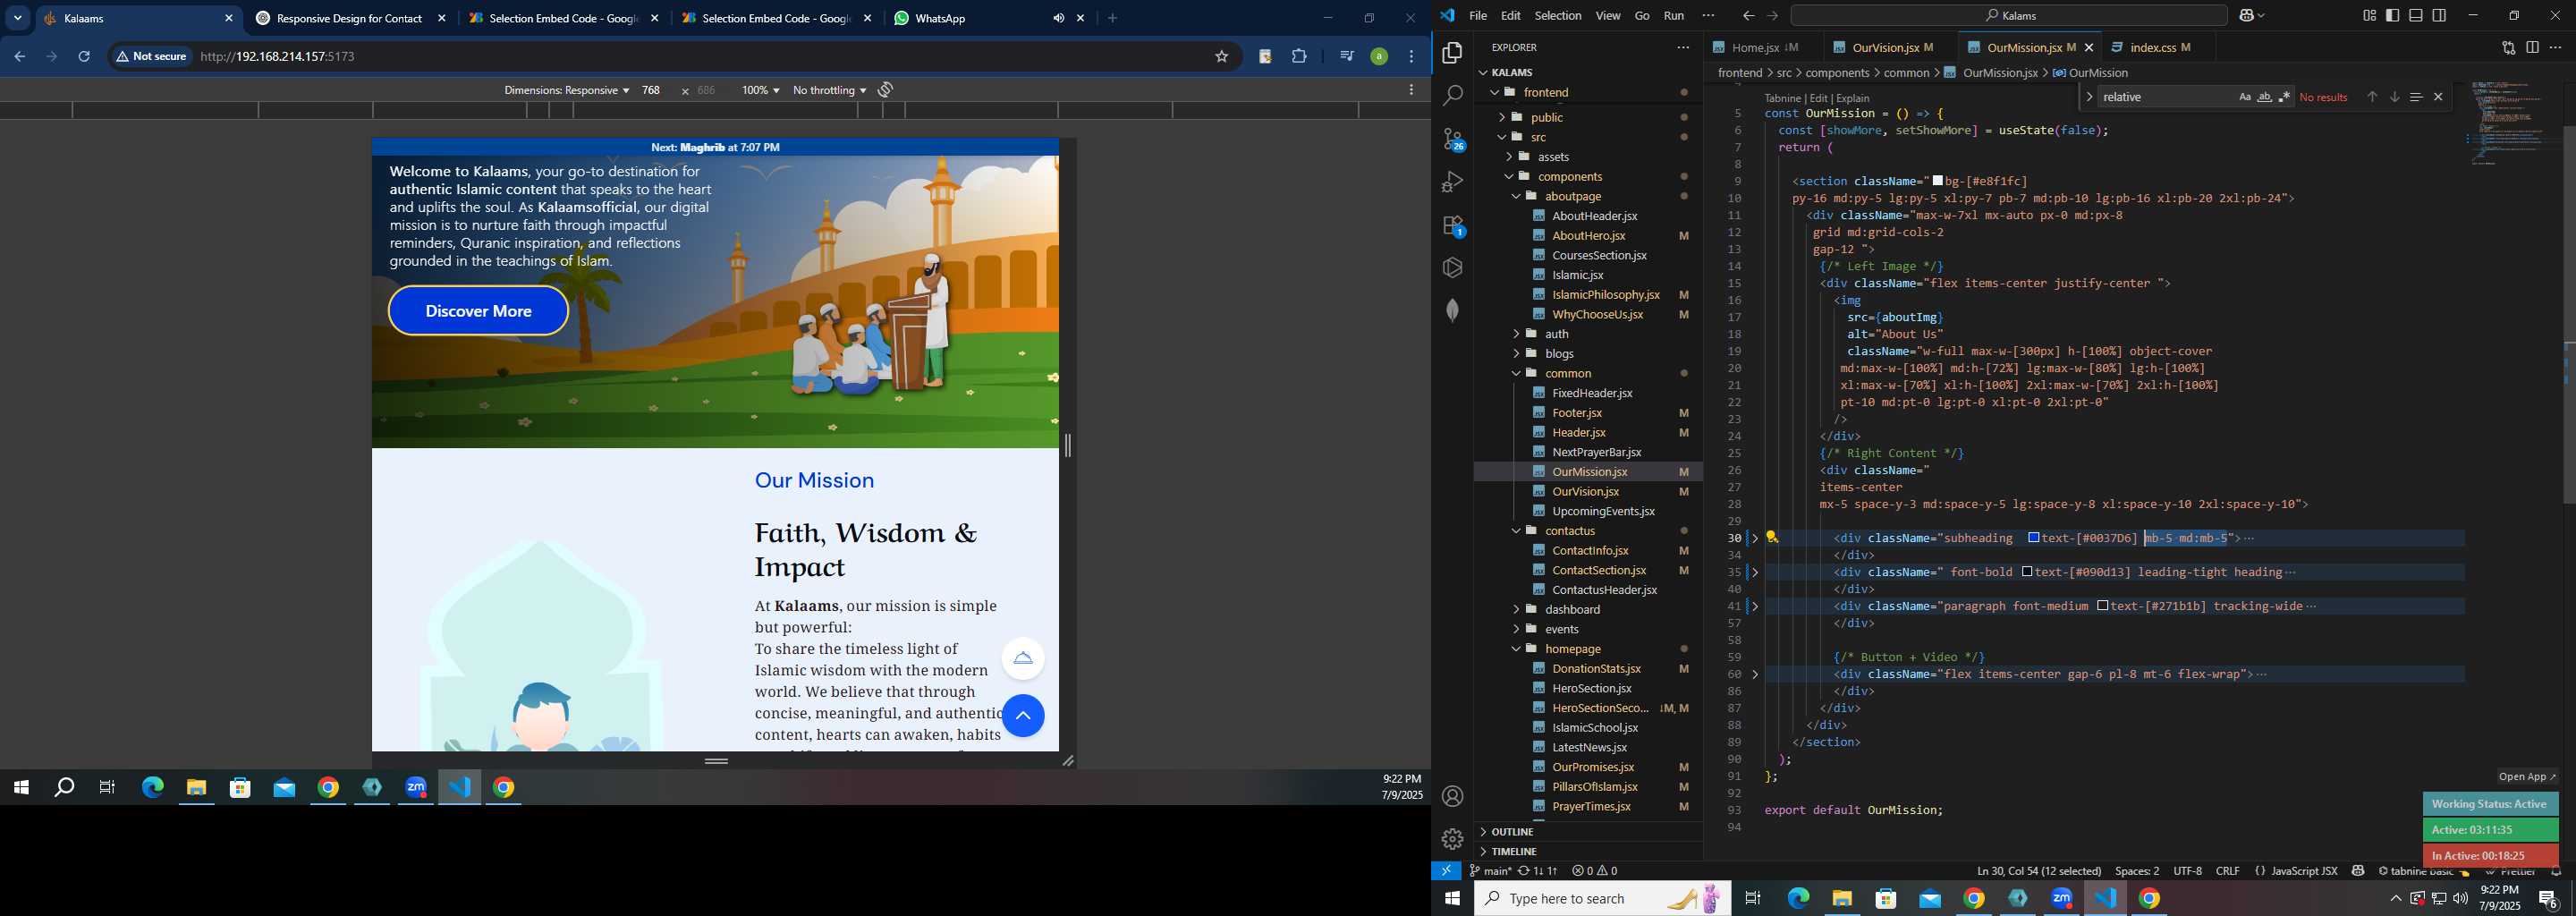Bookmark this page with the star icon
2576x916 pixels.
tap(1221, 57)
